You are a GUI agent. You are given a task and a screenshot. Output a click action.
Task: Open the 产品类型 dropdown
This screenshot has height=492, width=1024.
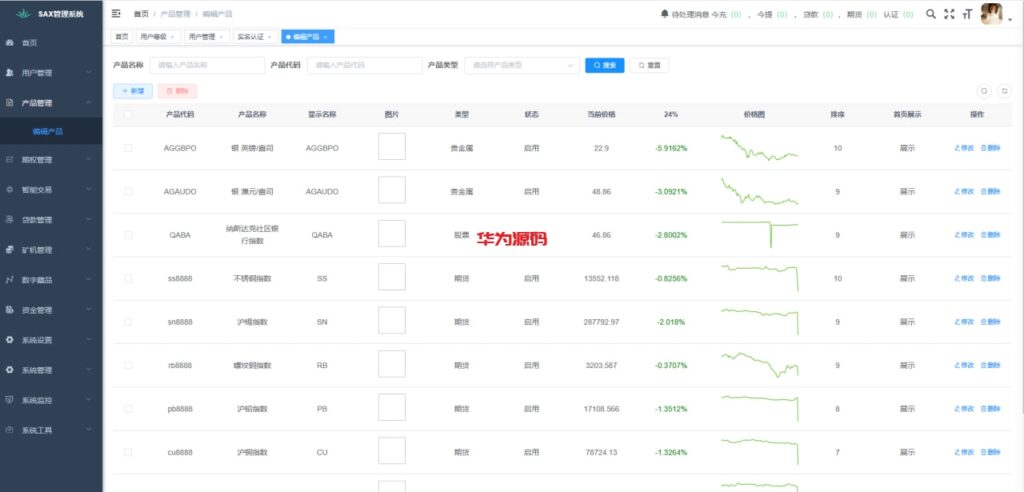coord(522,65)
